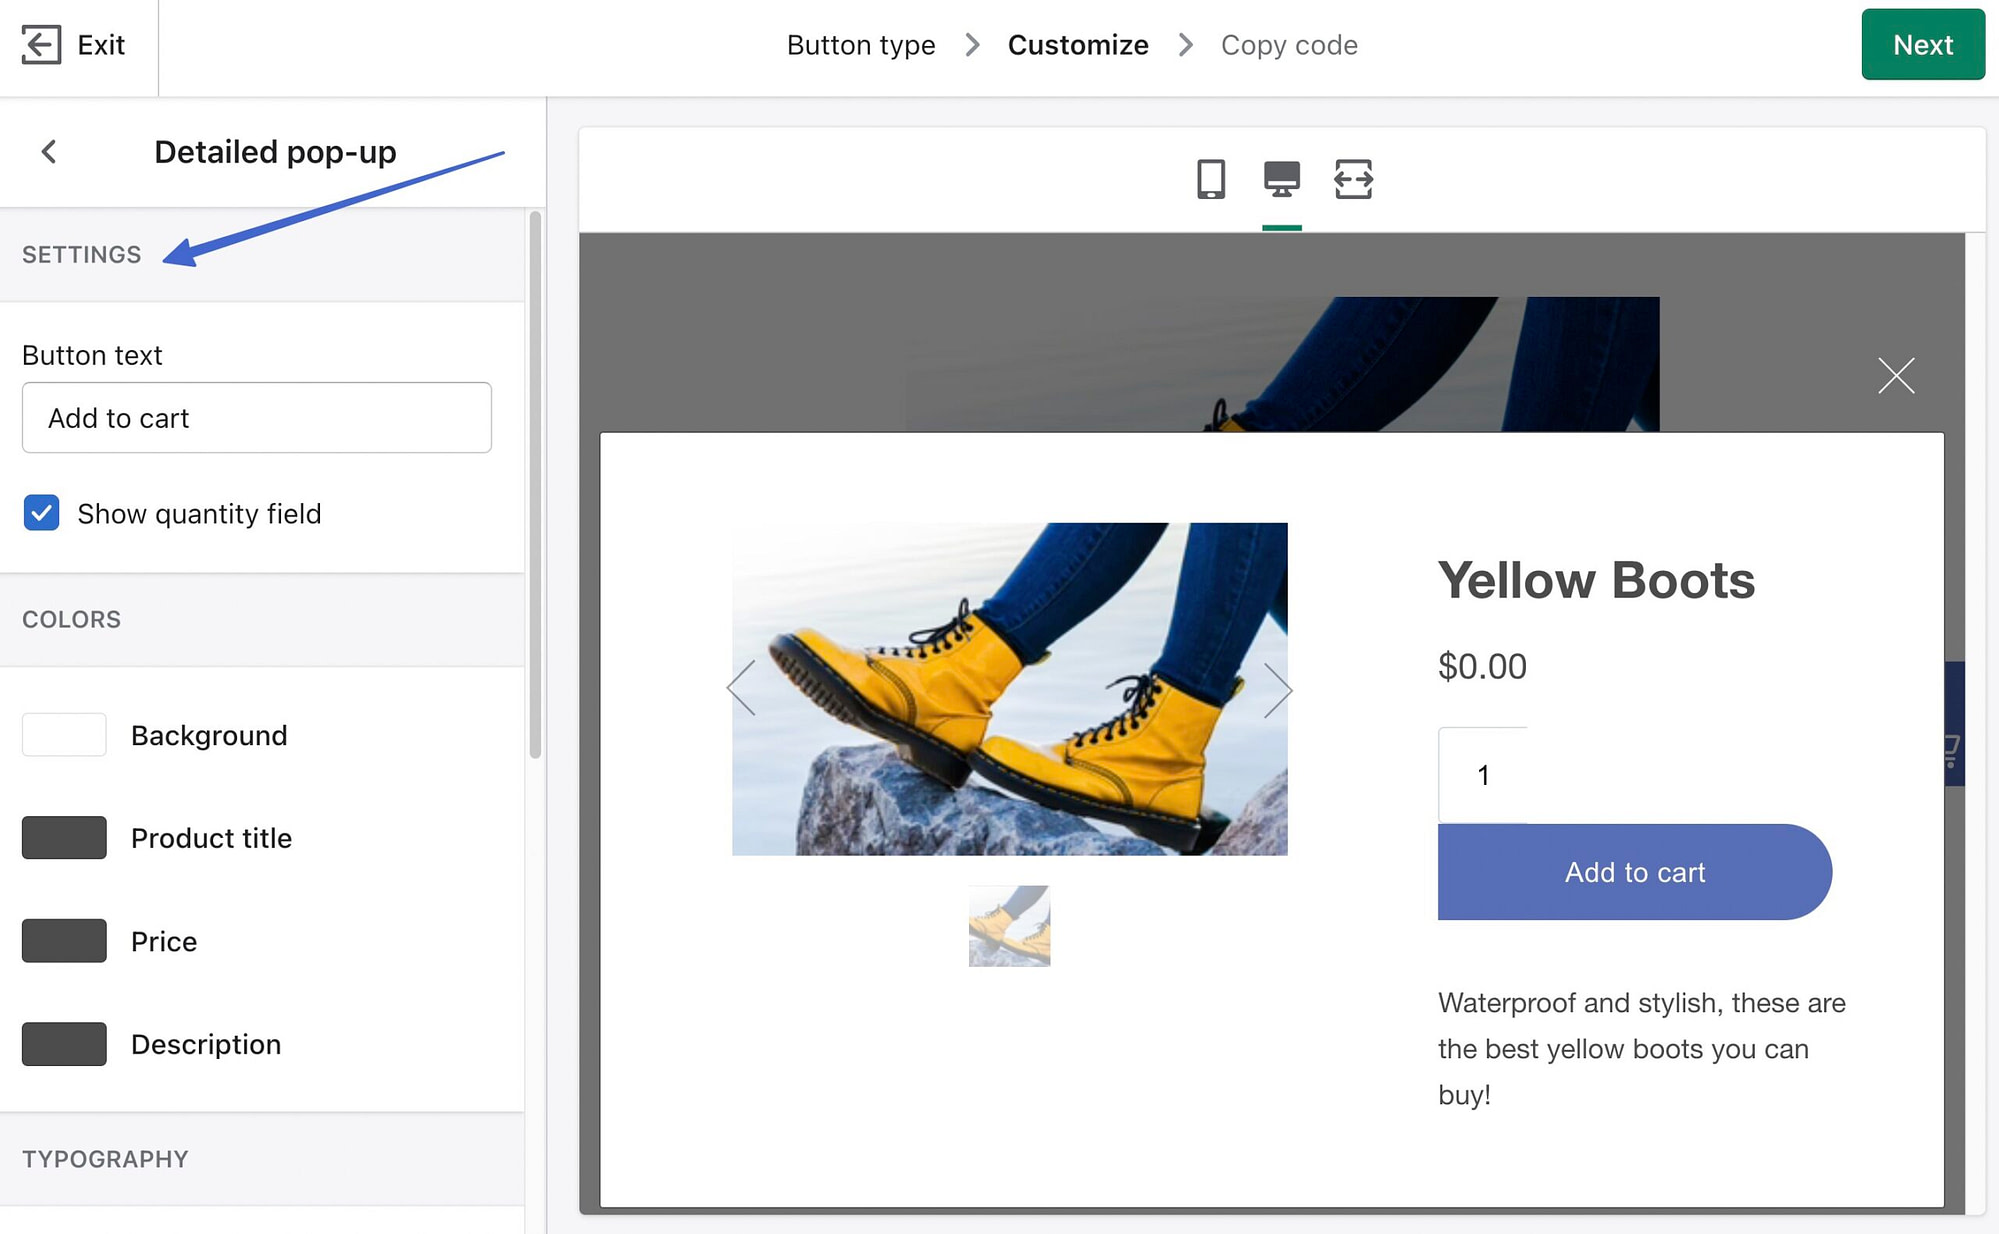Switch preview to desktop view
1999x1234 pixels.
tap(1283, 180)
